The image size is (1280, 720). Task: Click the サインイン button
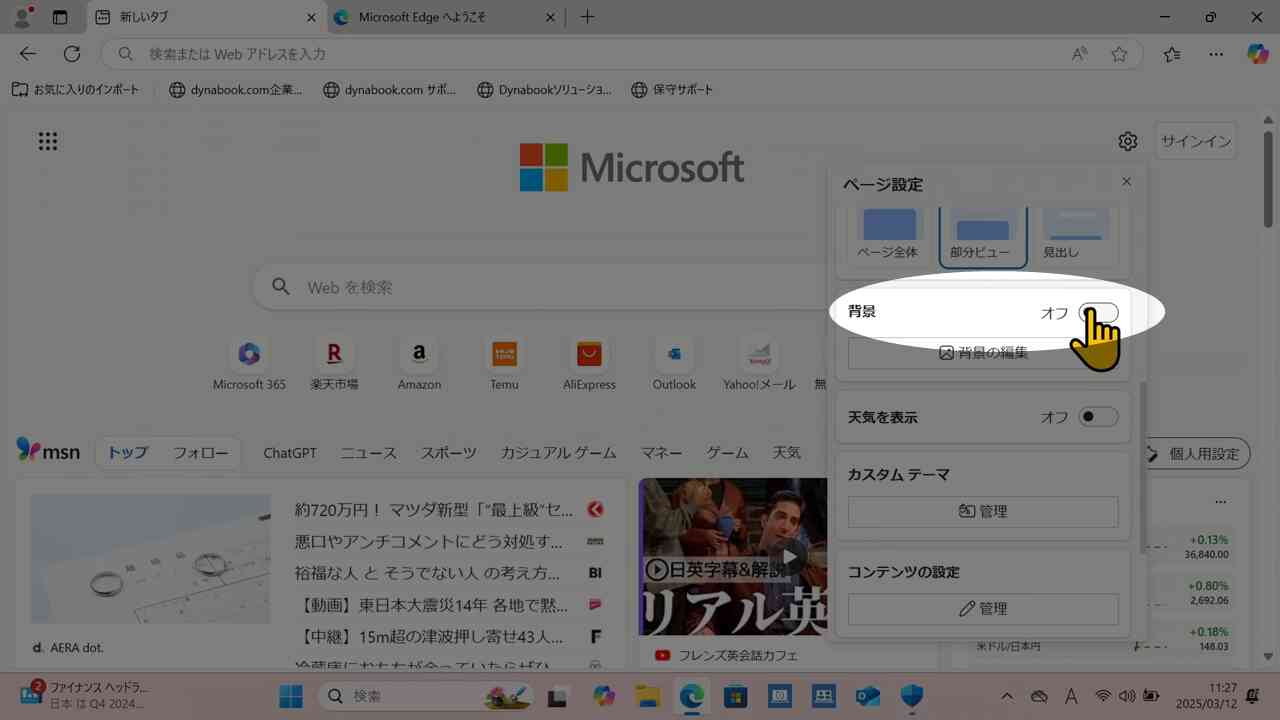[x=1196, y=141]
